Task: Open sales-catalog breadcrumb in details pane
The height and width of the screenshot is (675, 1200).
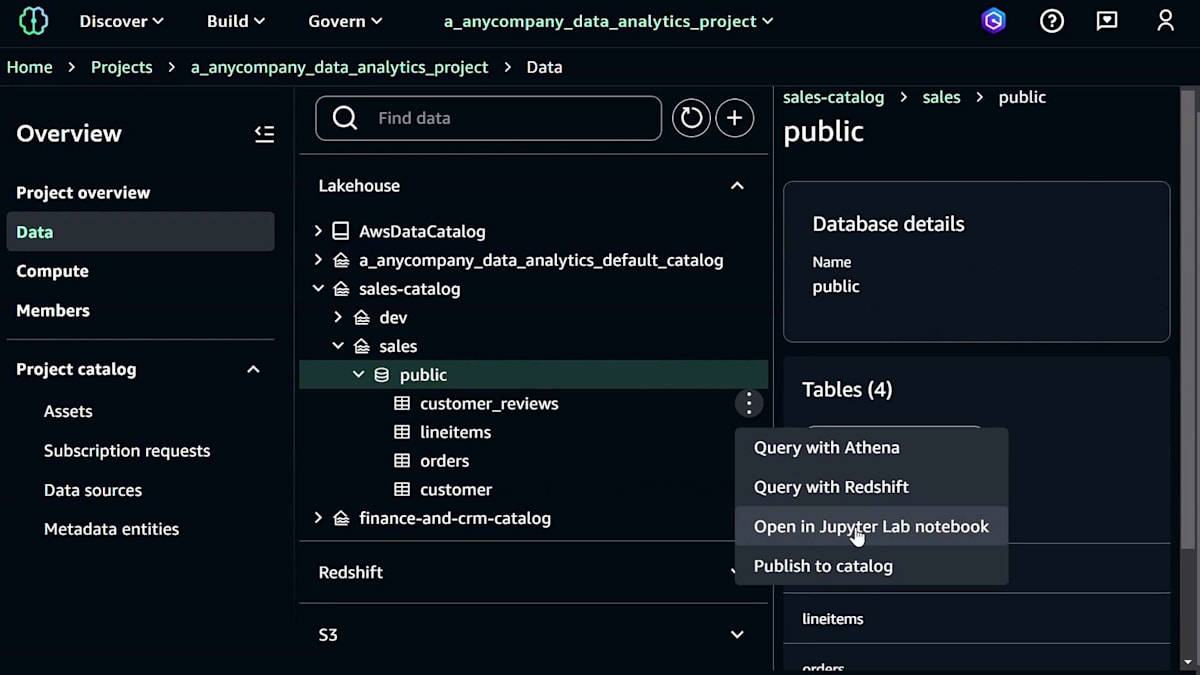Action: (x=833, y=97)
